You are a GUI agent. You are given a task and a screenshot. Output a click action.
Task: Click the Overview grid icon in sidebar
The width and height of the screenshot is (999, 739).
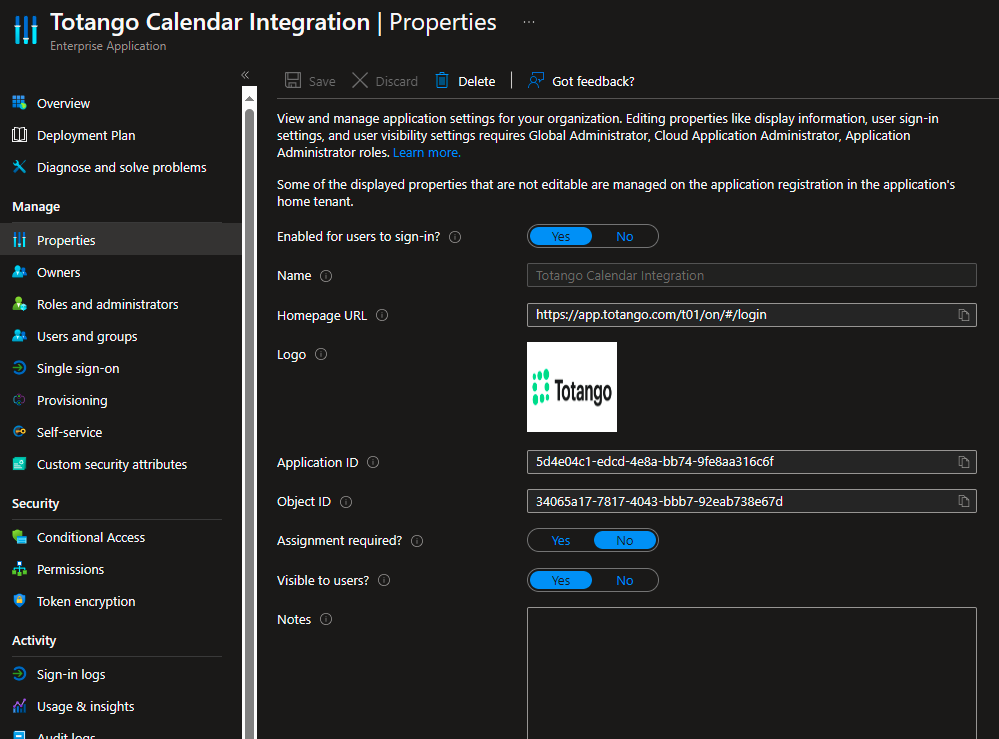pyautogui.click(x=19, y=103)
